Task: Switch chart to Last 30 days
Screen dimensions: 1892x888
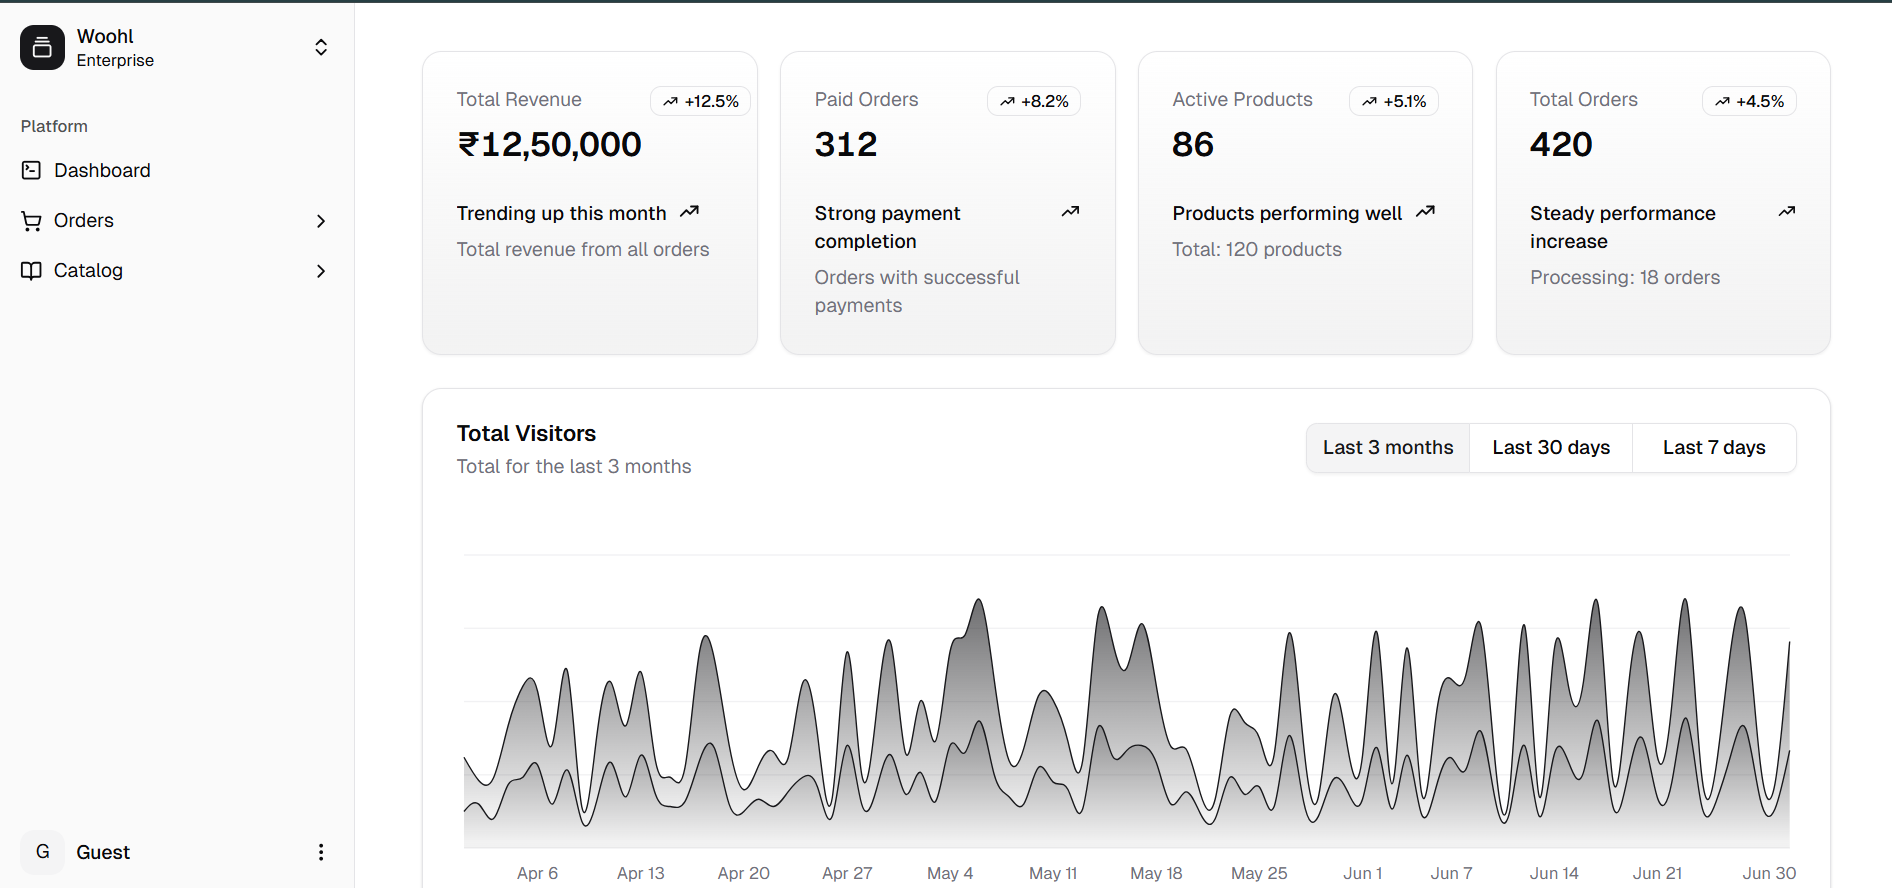Action: pos(1550,448)
